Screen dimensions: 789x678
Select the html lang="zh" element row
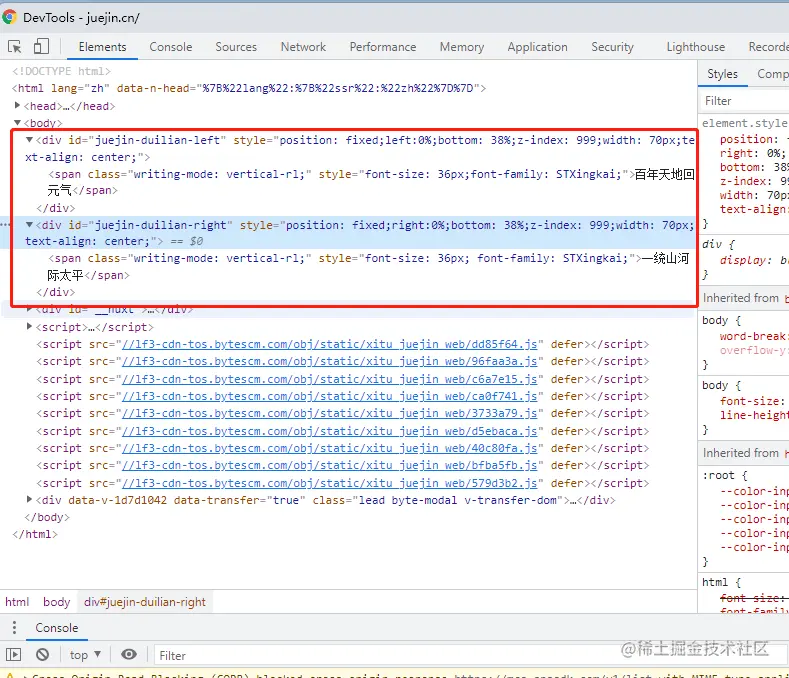(249, 88)
